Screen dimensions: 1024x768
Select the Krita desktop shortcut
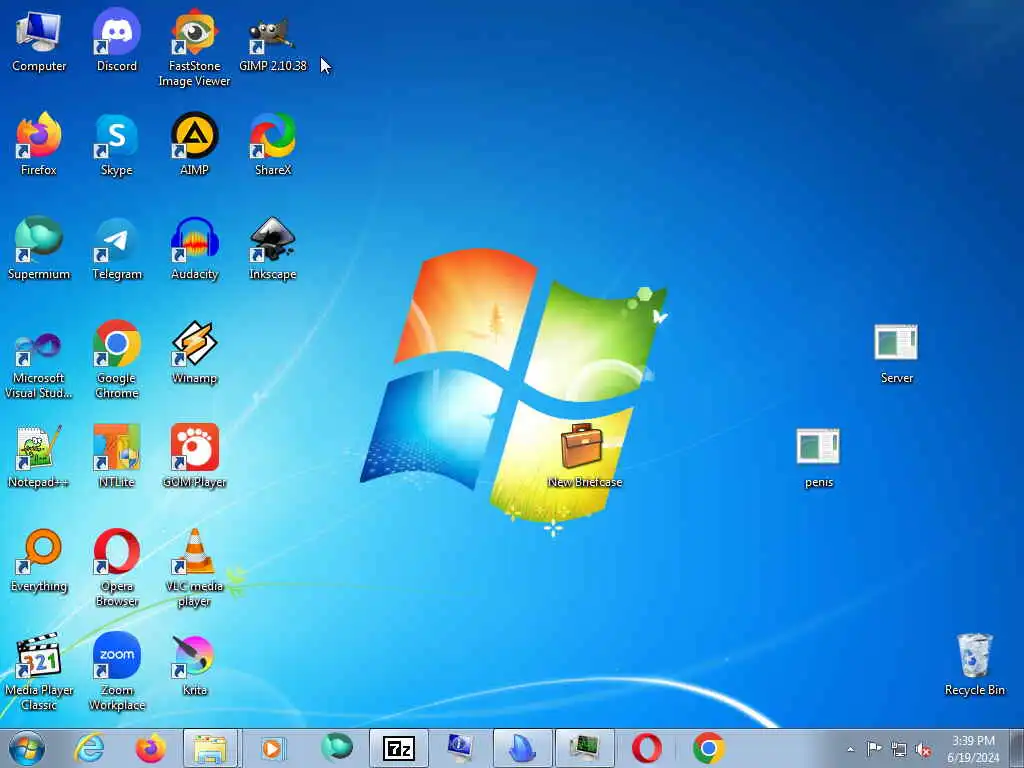click(x=194, y=664)
